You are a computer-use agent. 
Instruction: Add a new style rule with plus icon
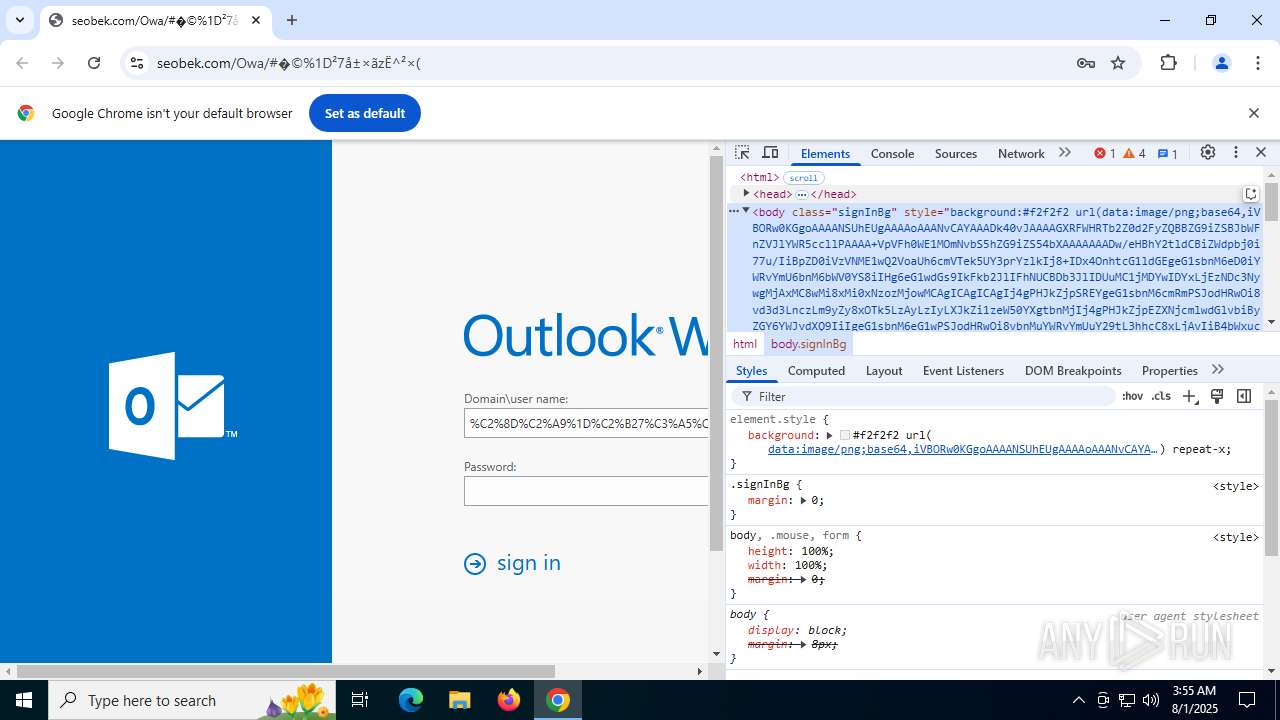1189,396
